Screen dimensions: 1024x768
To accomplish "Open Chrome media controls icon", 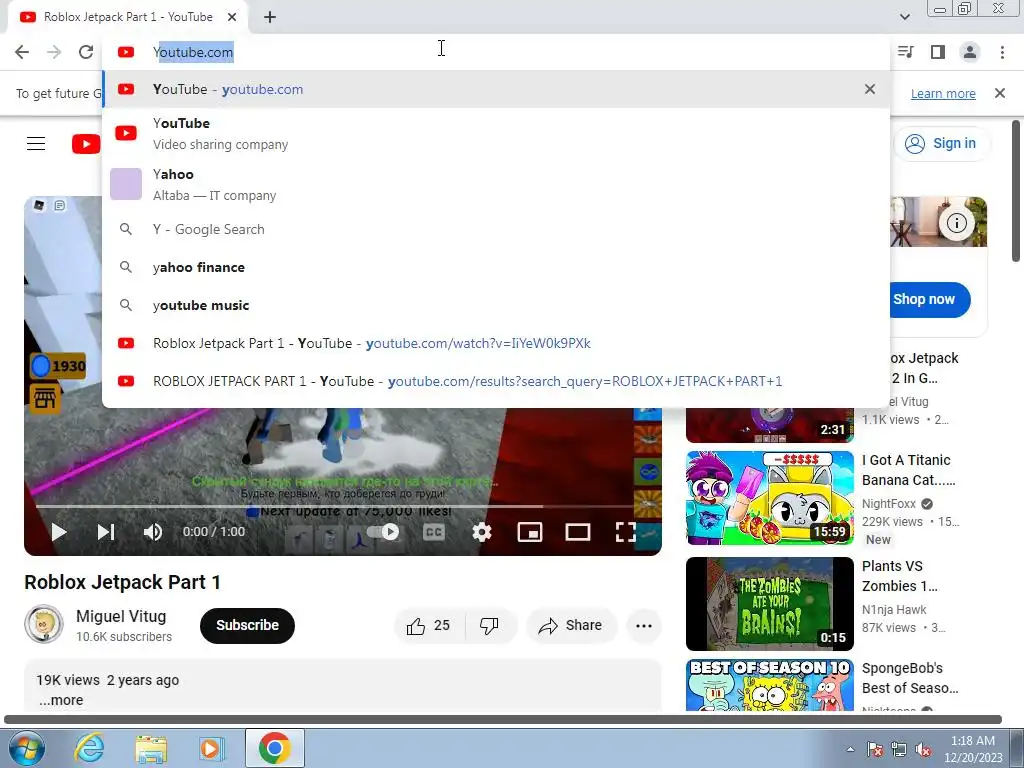I will coord(906,52).
